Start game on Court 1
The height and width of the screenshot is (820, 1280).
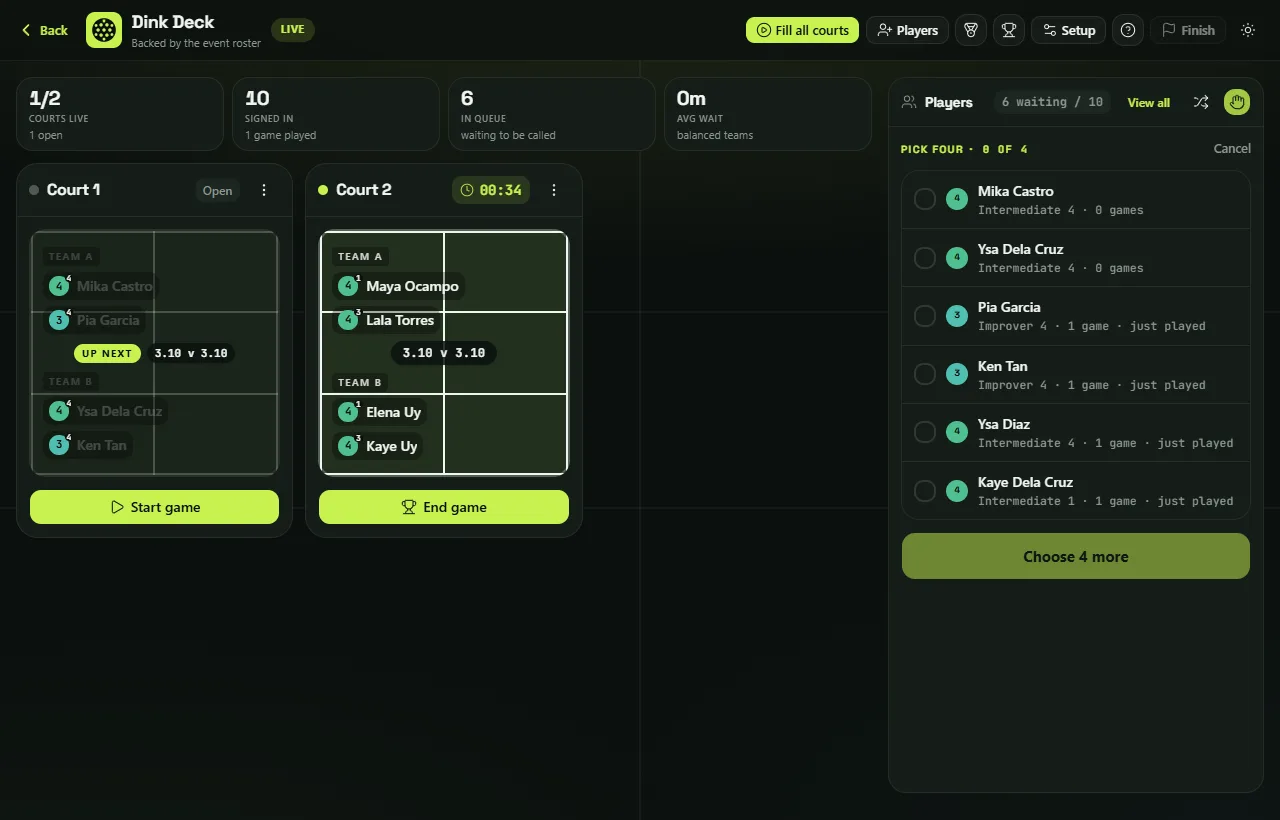[154, 507]
